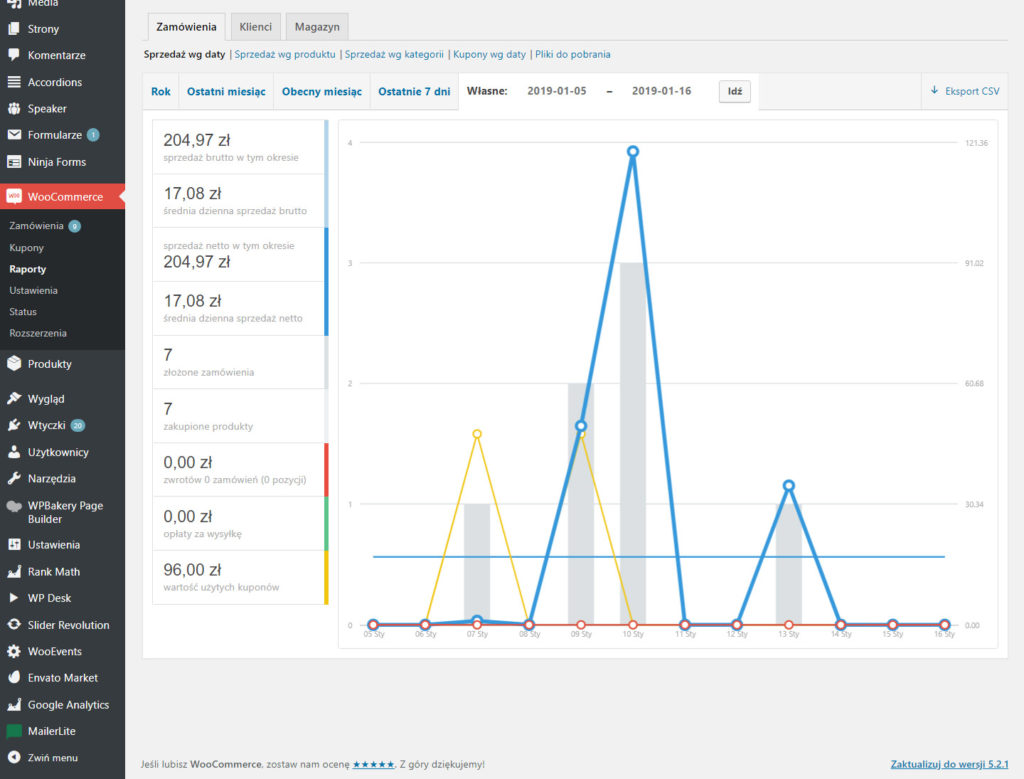Click the Formularze envelope icon
Screen dimensions: 1024x779
coord(14,135)
